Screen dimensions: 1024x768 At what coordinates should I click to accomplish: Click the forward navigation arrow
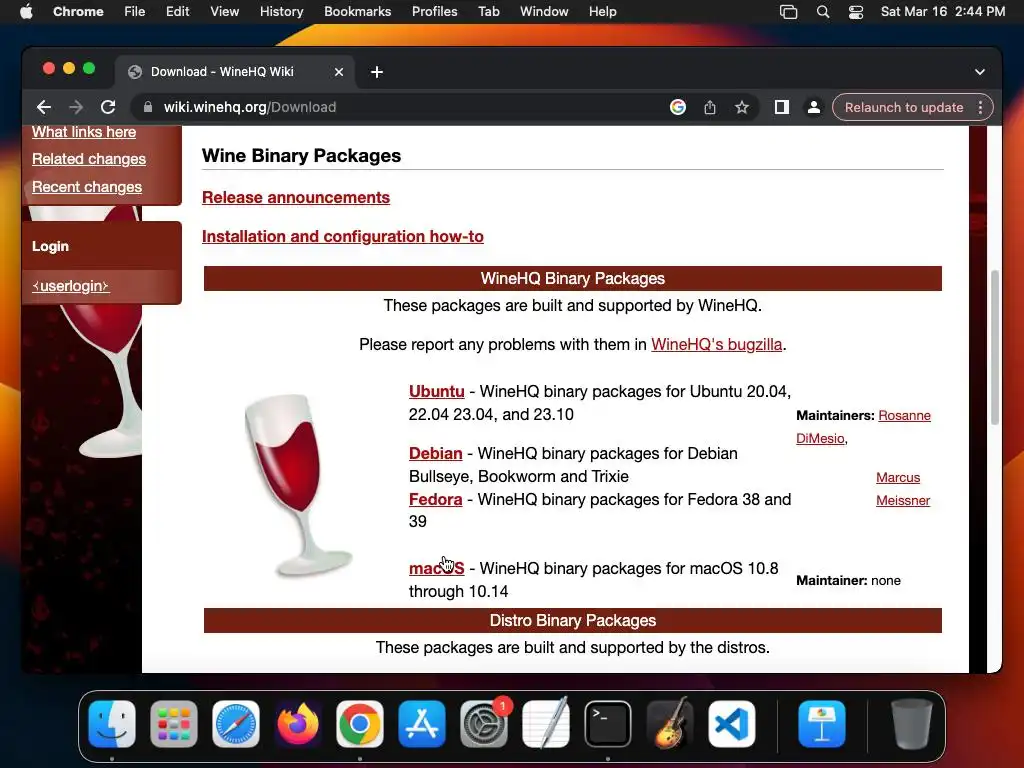coord(76,107)
